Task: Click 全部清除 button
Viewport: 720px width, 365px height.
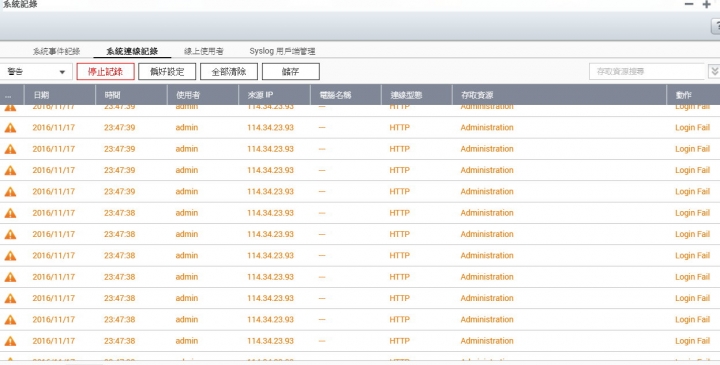Action: (229, 72)
